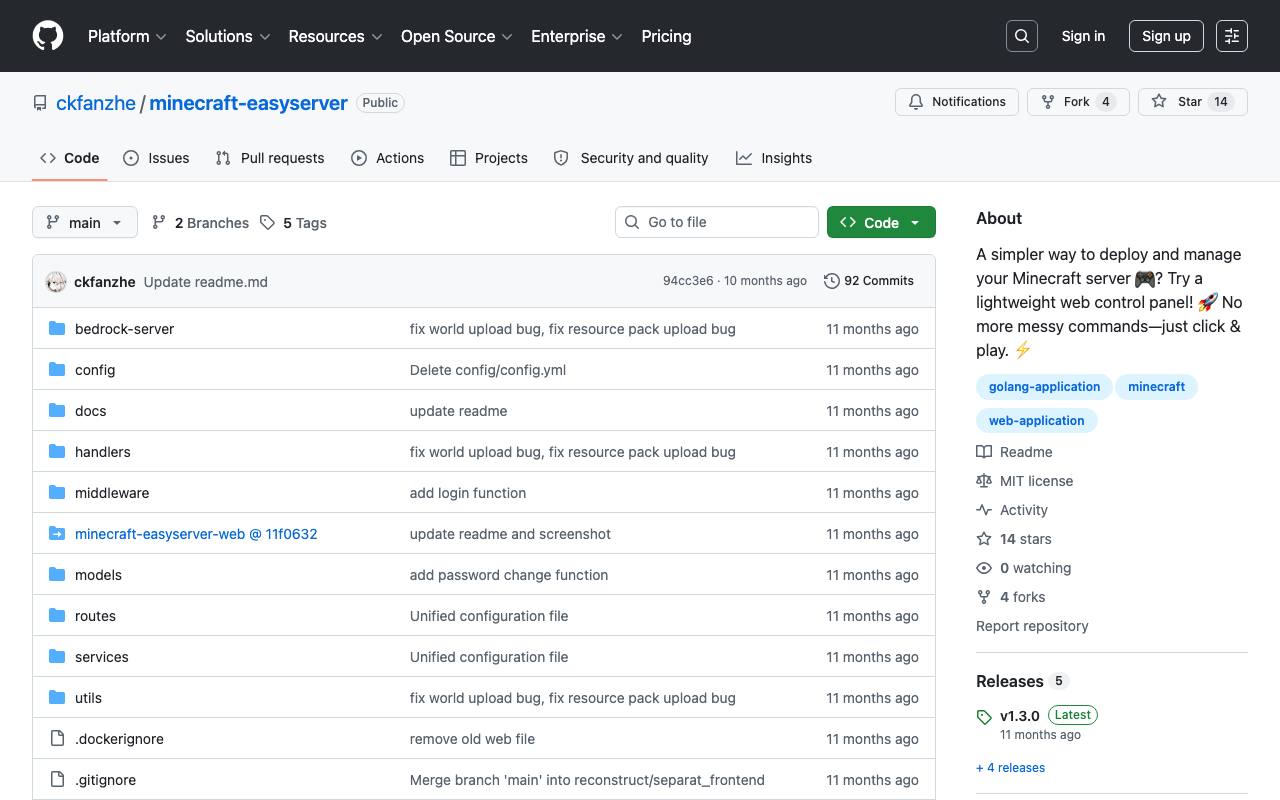The height and width of the screenshot is (800, 1280).
Task: Click the Notifications button
Action: (x=957, y=102)
